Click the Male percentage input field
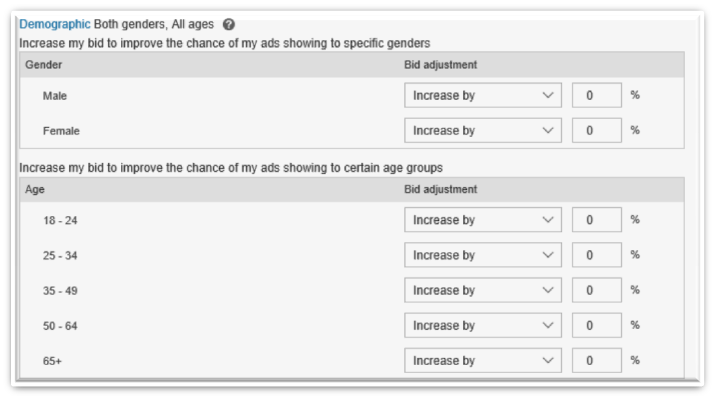The width and height of the screenshot is (715, 400). click(596, 96)
